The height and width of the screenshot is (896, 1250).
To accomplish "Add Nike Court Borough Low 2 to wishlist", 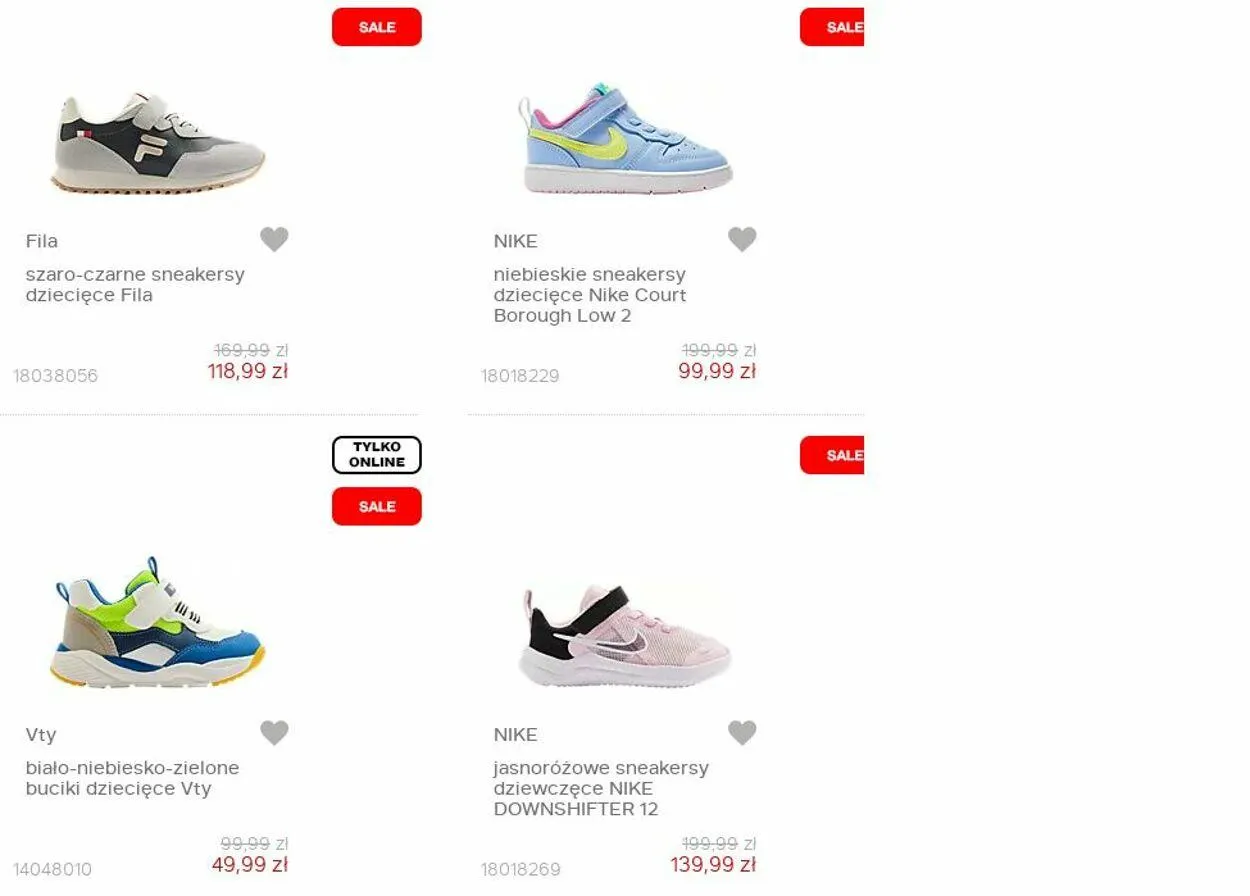I will click(x=742, y=239).
